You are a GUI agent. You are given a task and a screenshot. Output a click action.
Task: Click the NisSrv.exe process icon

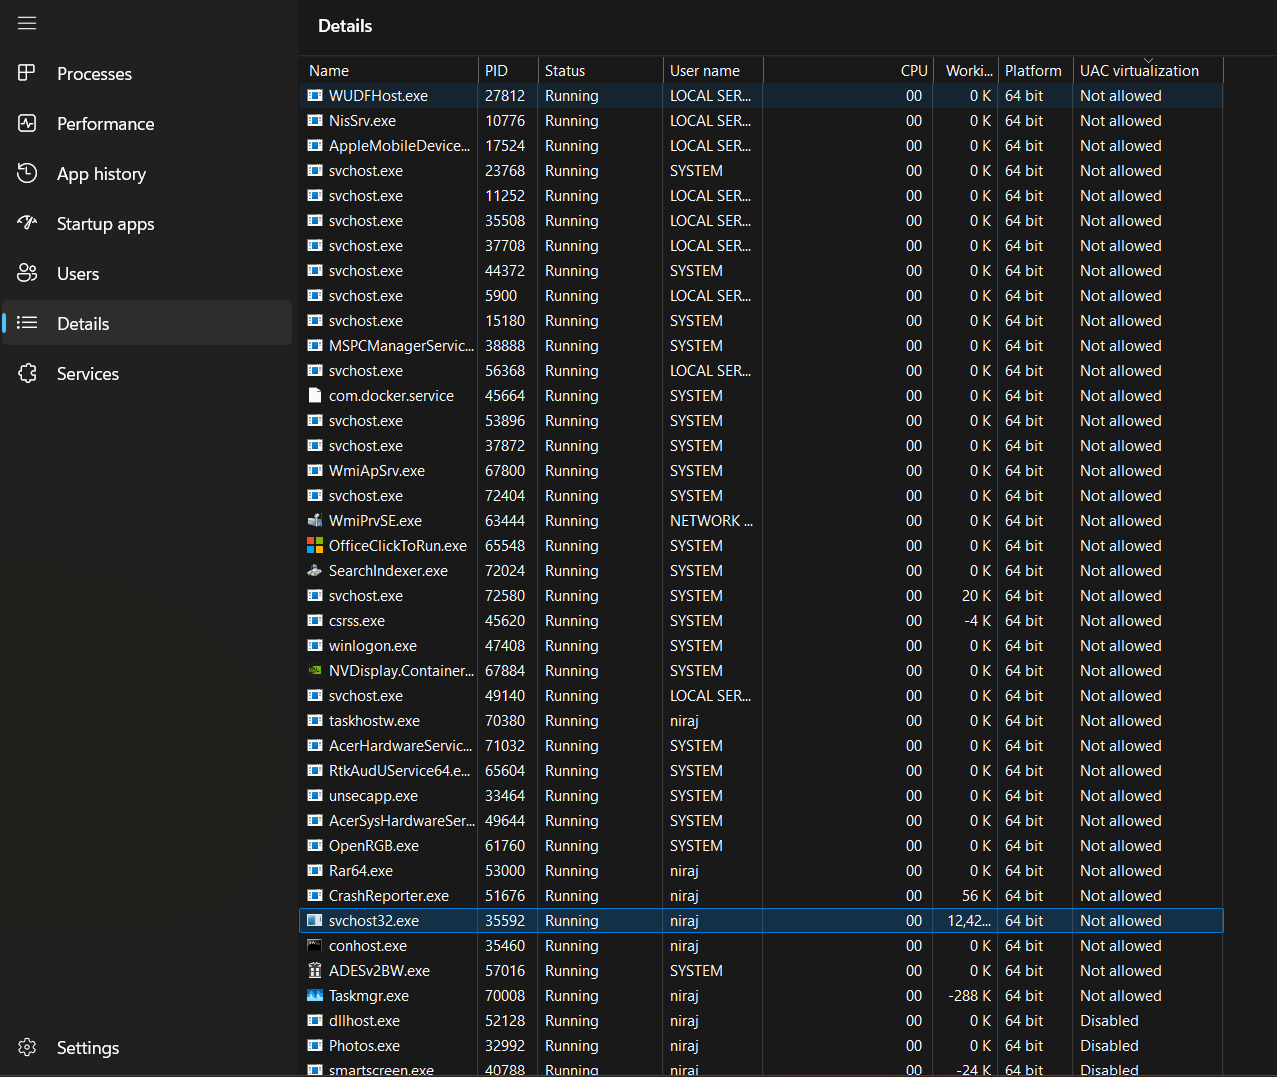coord(315,121)
